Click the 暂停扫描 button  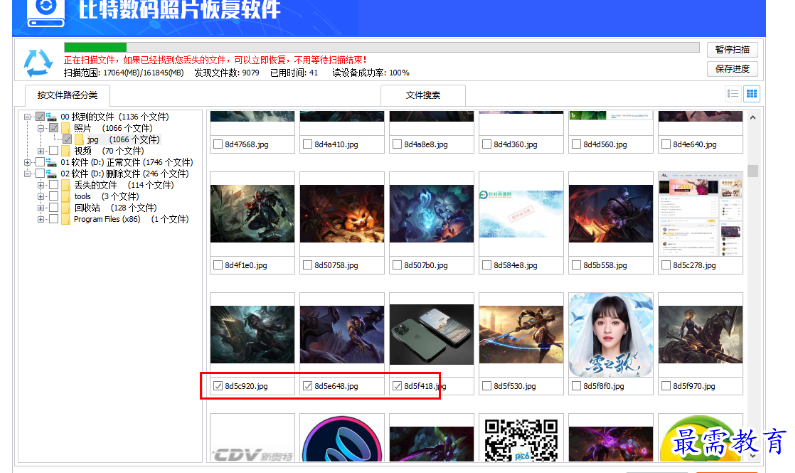[732, 50]
